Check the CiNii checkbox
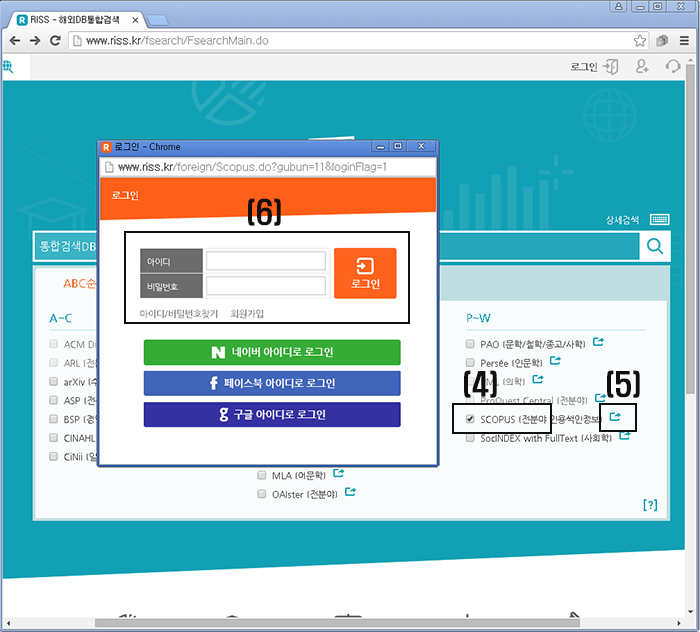The image size is (700, 632). 54,456
